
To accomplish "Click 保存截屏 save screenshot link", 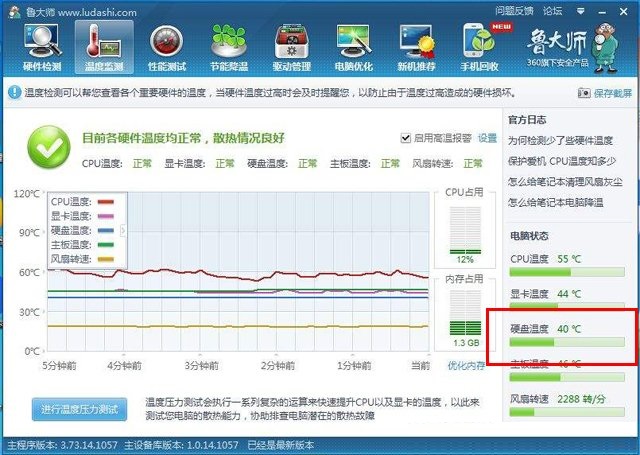I will point(613,93).
